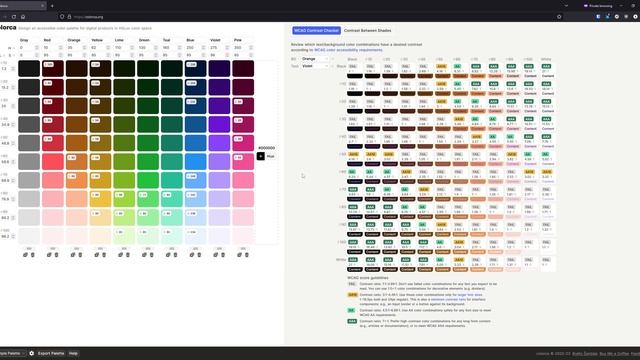Screen dimensions: 640x360
Task: Delete the Yellow column using its trash icon
Action: (x=104, y=255)
